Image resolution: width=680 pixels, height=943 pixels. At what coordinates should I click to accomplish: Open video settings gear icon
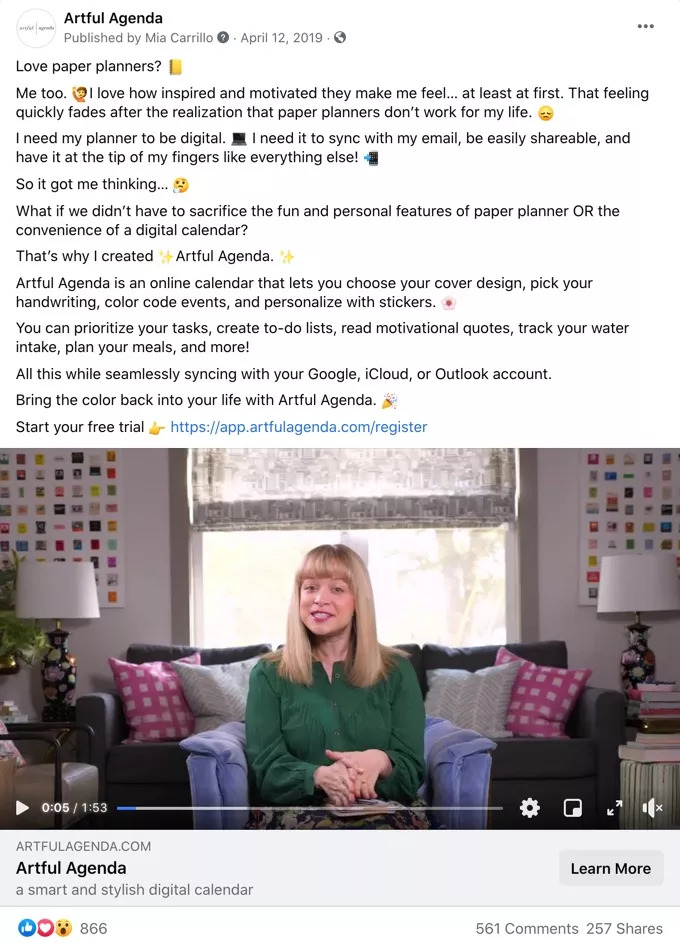tap(529, 807)
